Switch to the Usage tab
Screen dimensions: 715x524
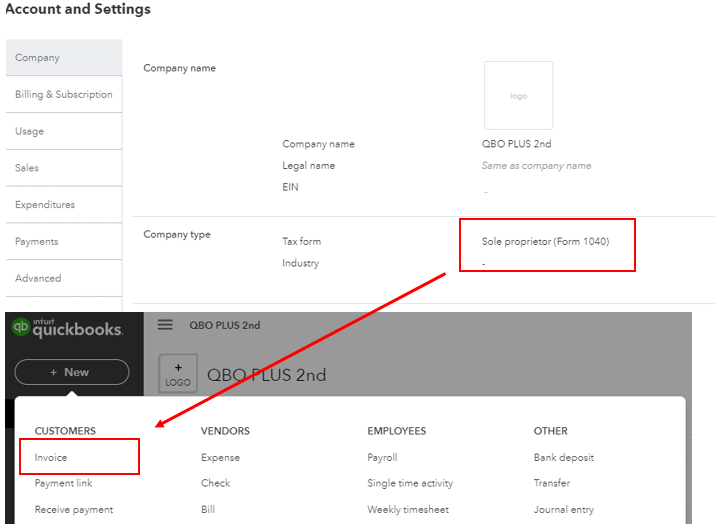[x=64, y=131]
